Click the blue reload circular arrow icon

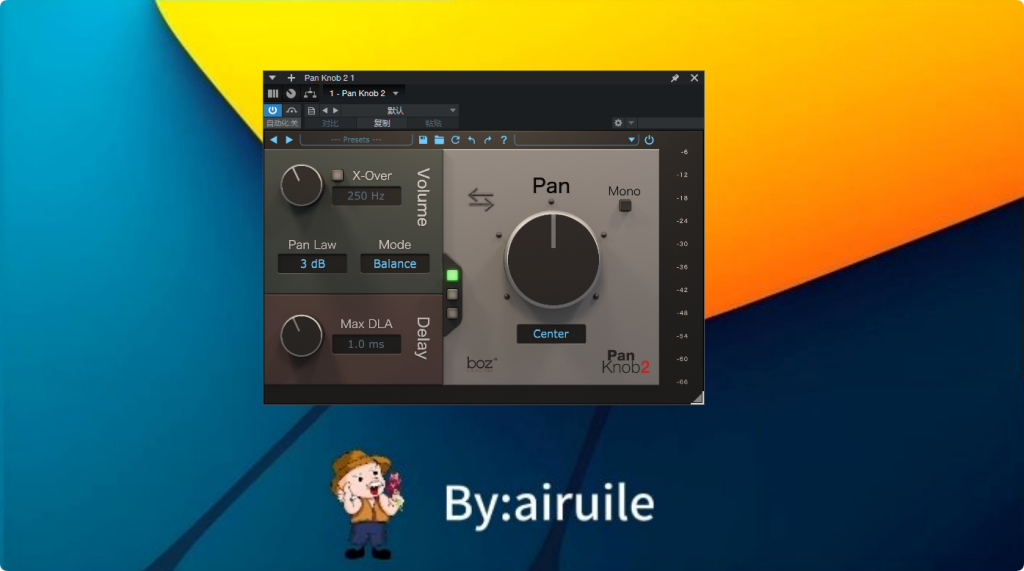coord(455,140)
